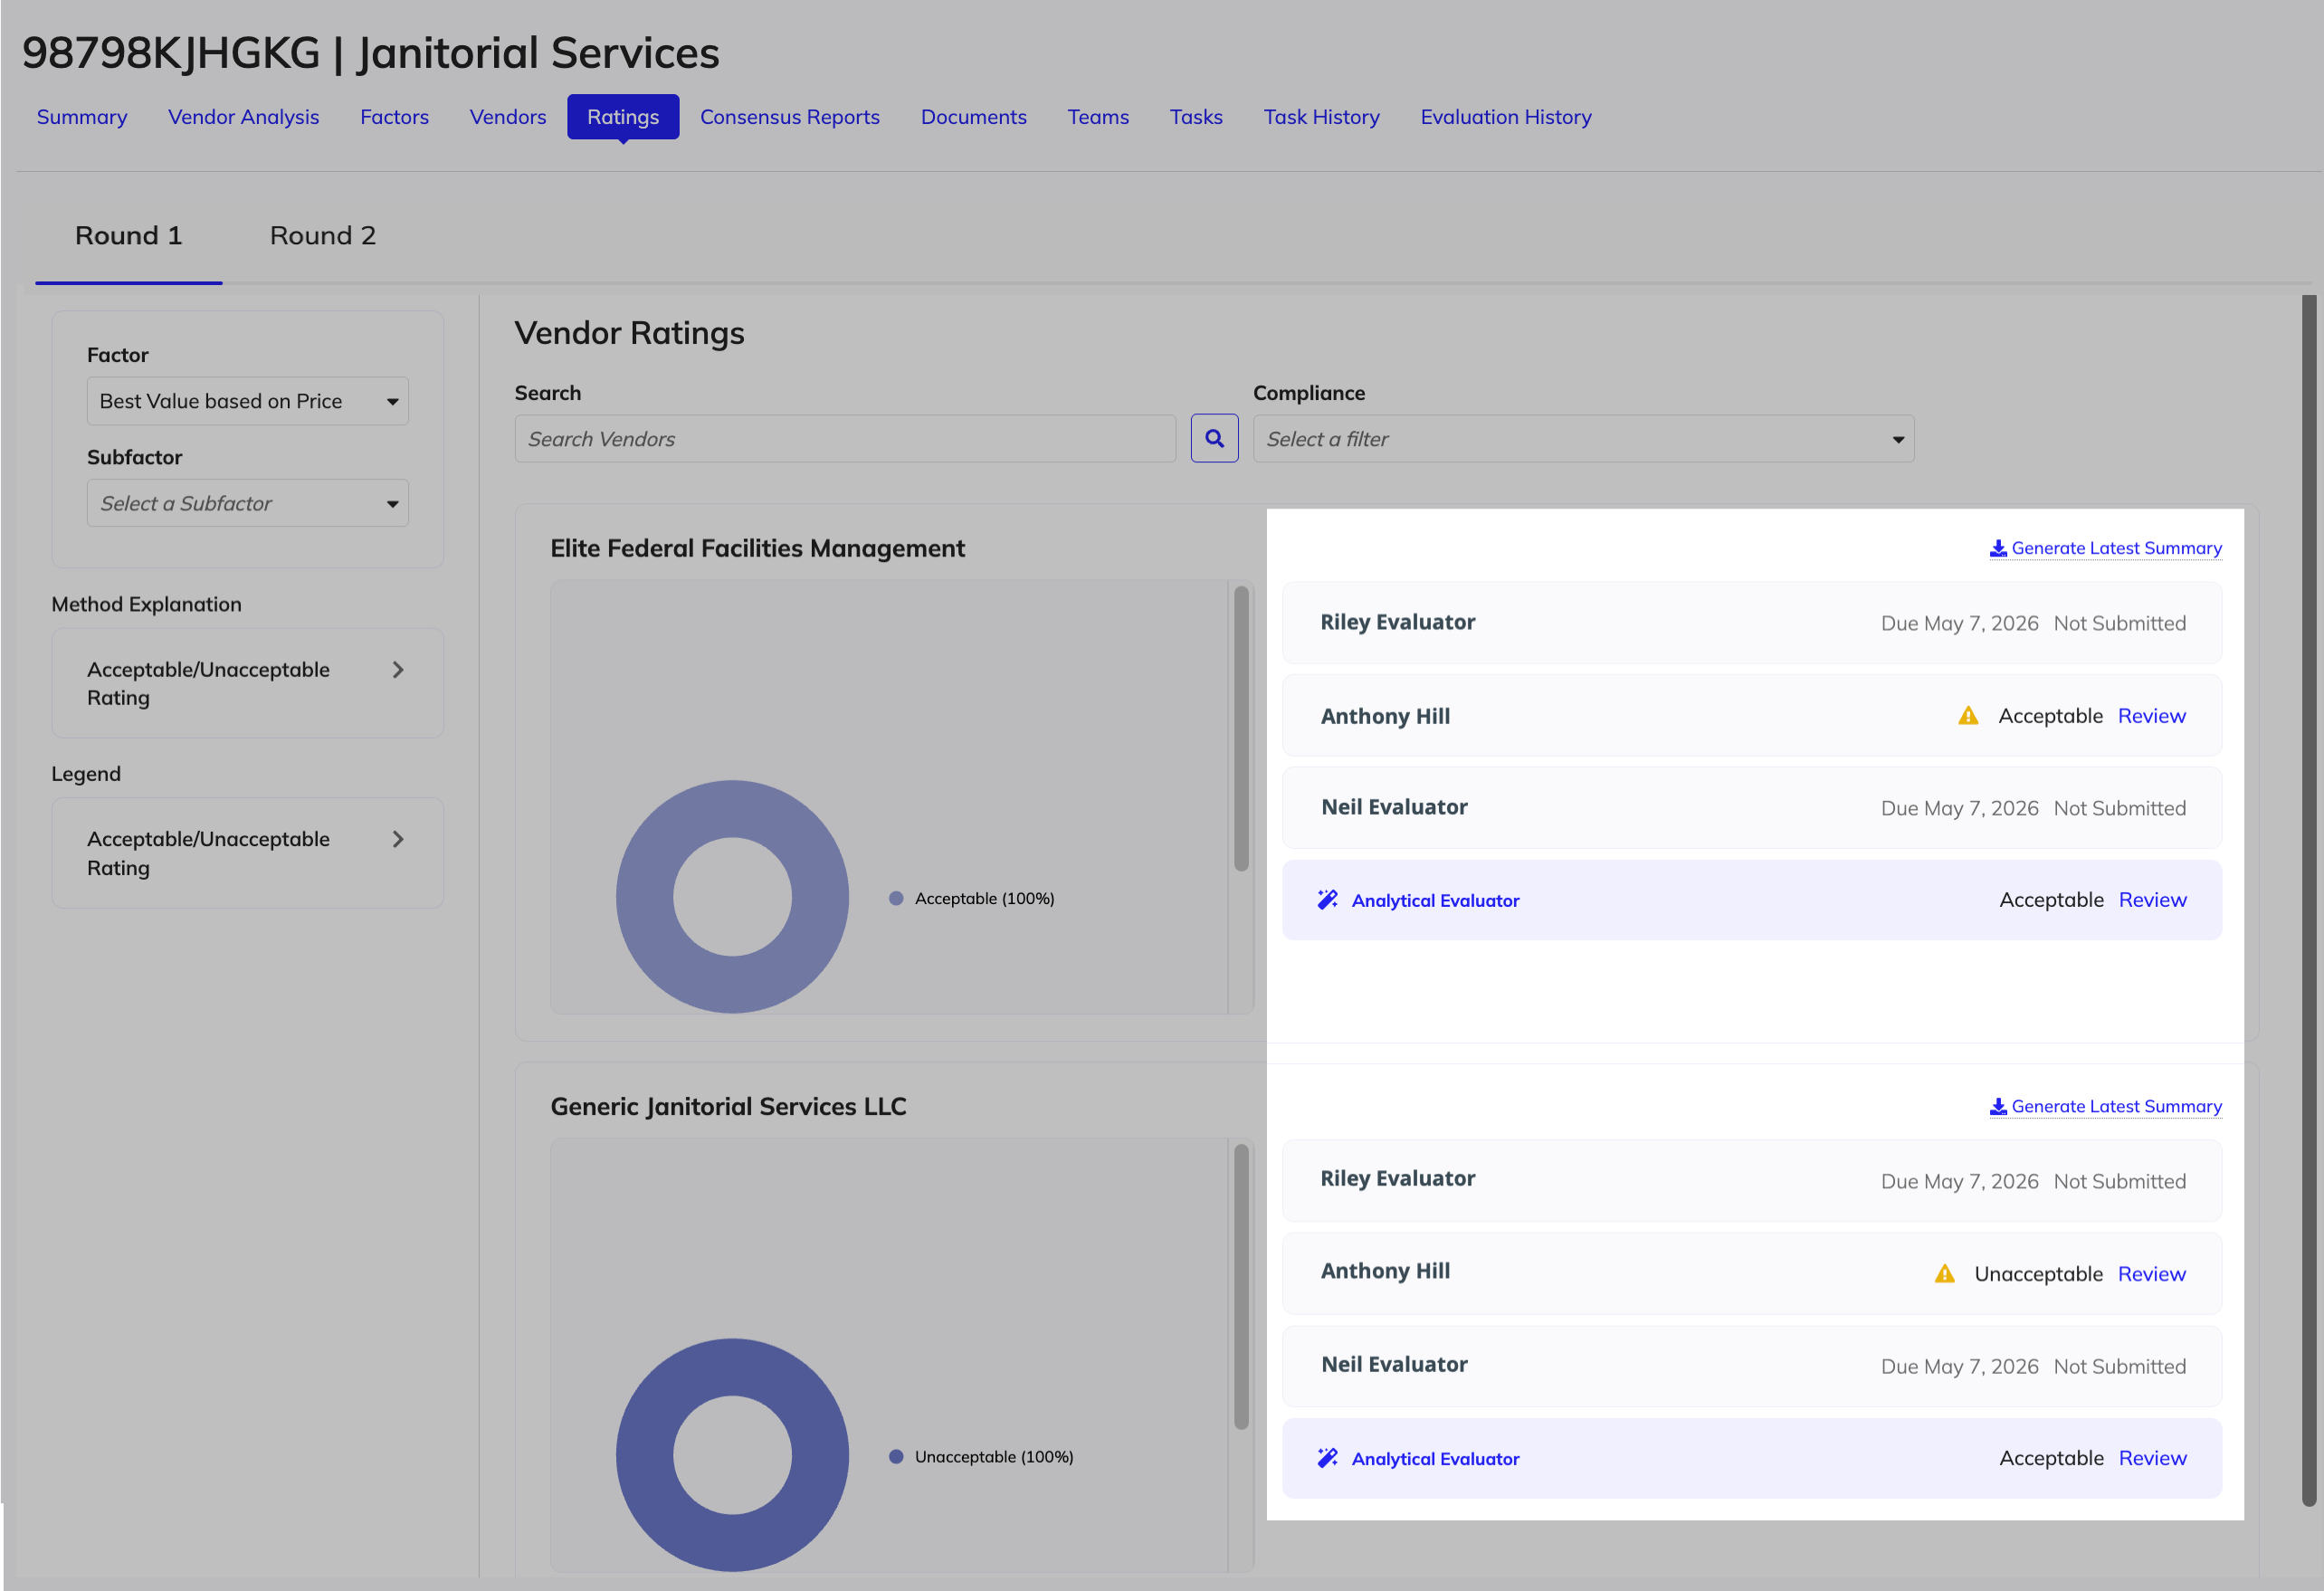The width and height of the screenshot is (2324, 1591).
Task: Click the magic wand icon in Generic Janitorial's Analytical Evaluator row
Action: (x=1327, y=1458)
